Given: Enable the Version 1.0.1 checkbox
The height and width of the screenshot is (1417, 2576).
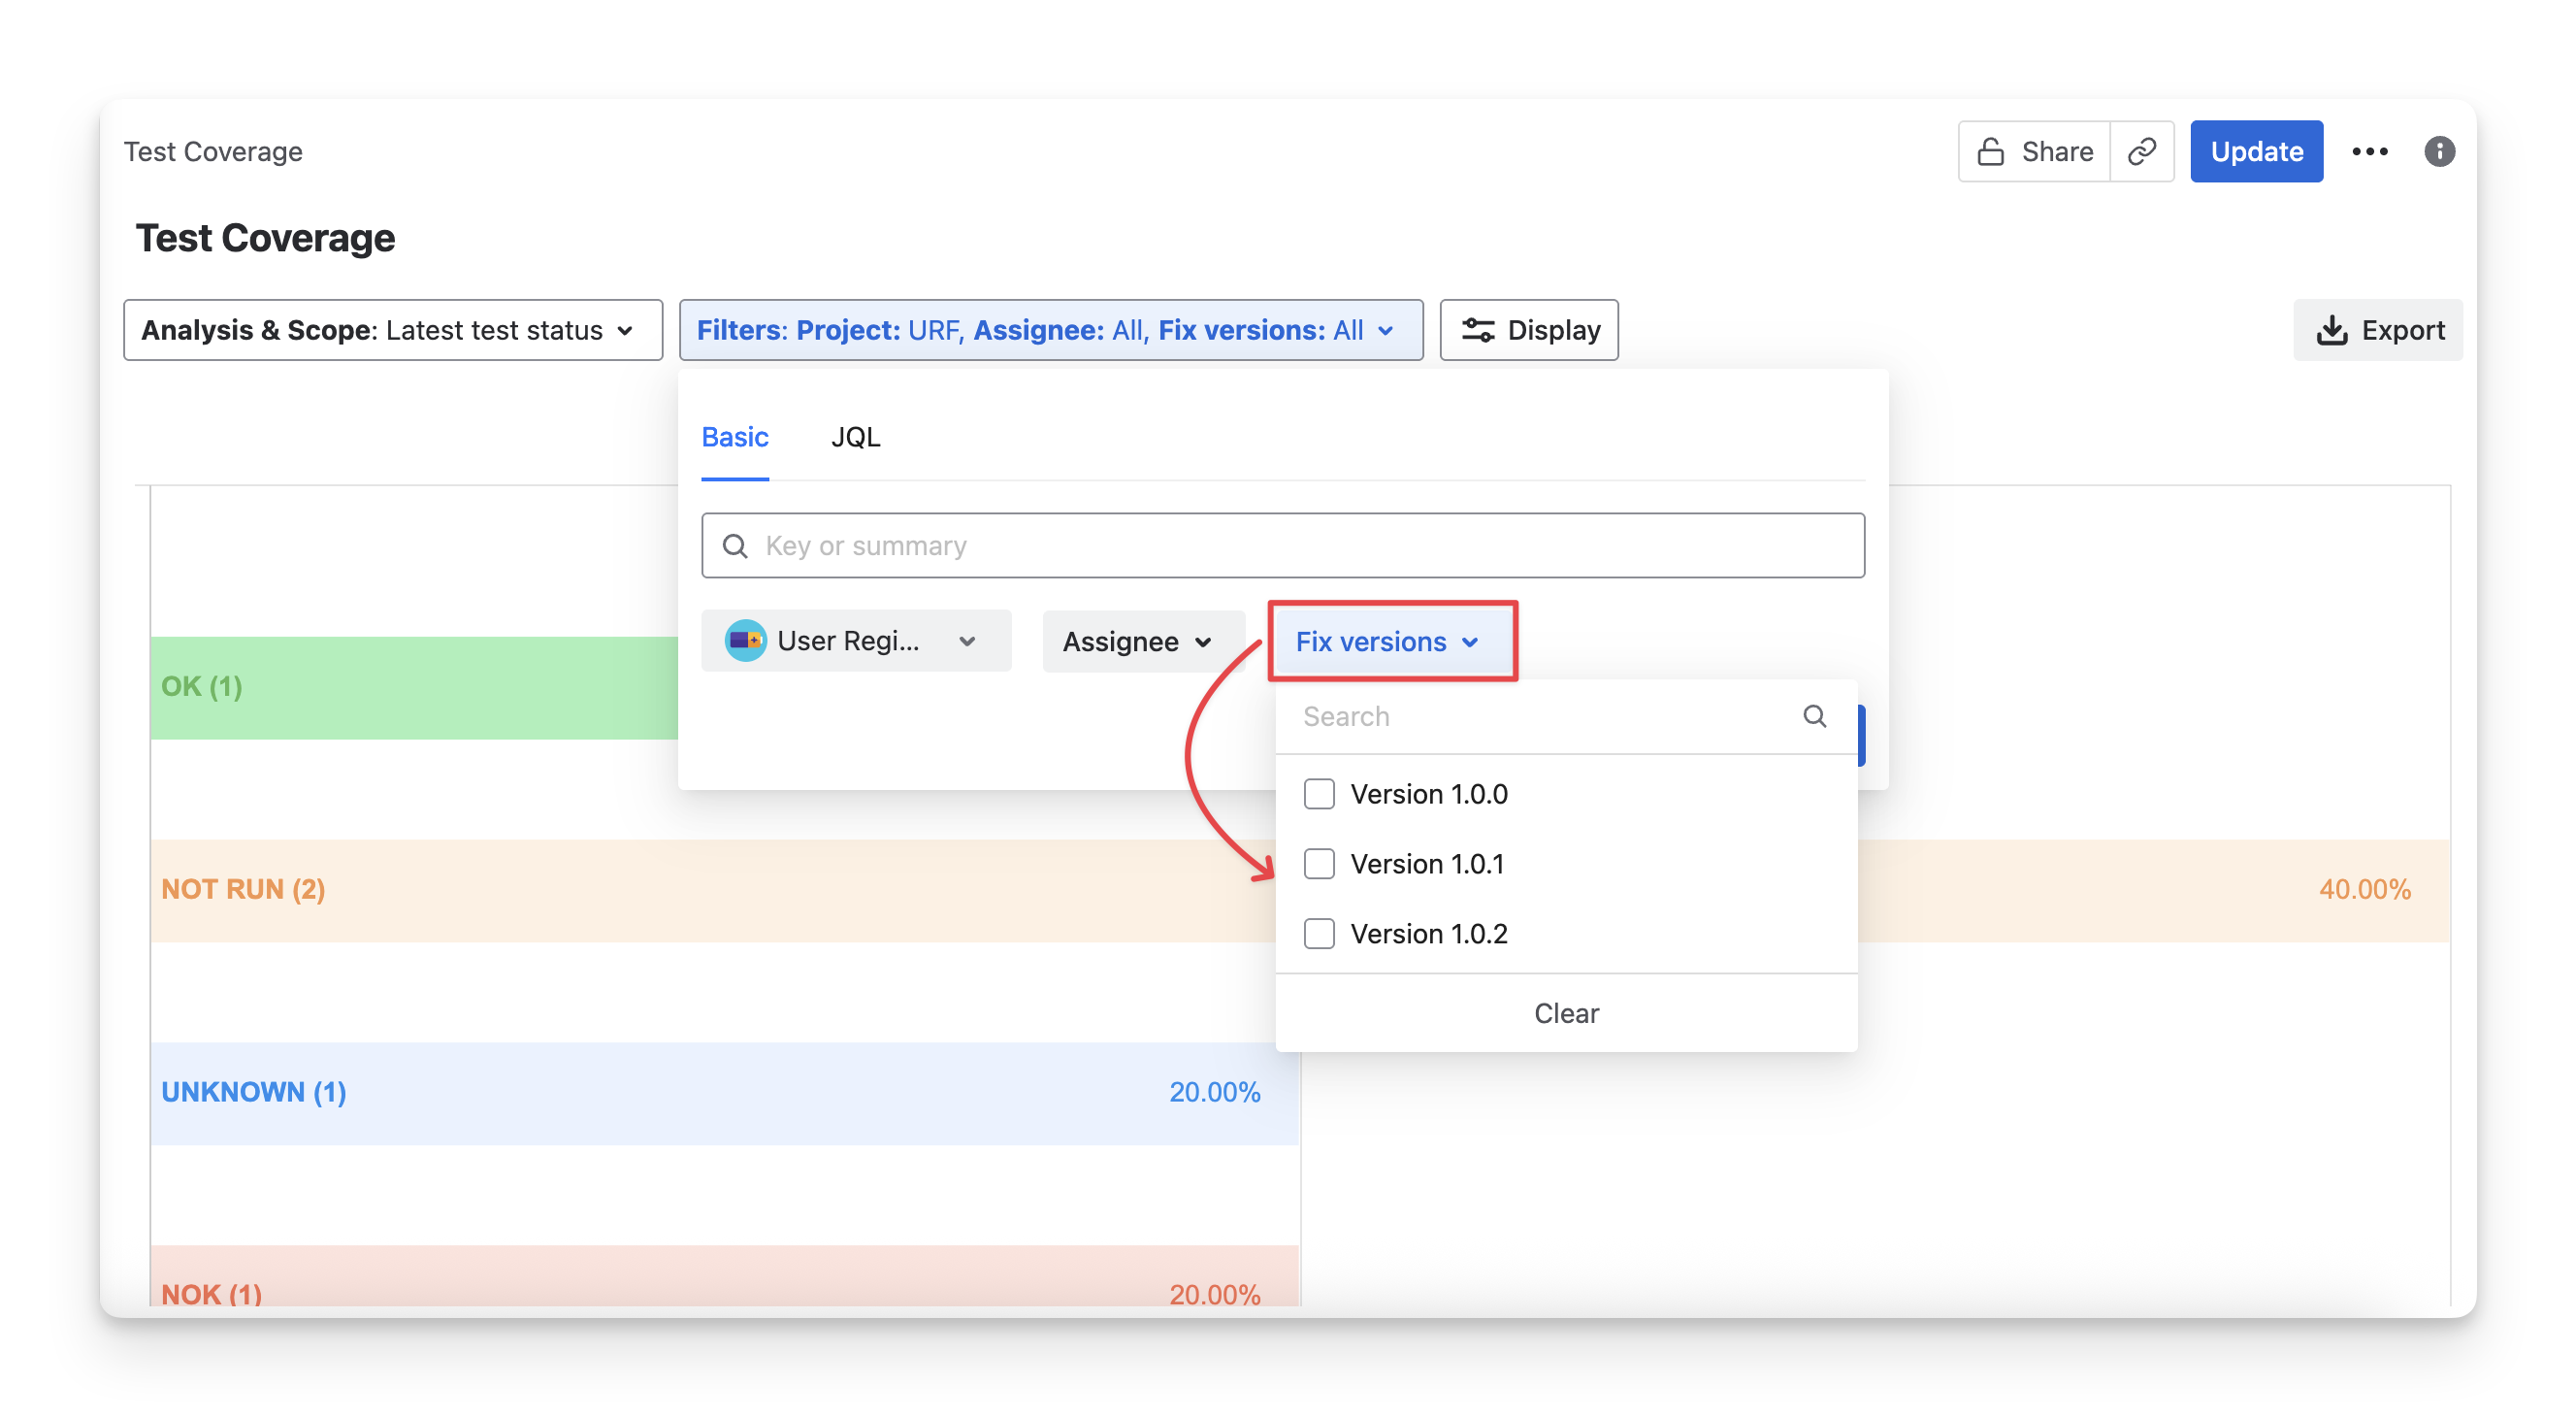Looking at the screenshot, I should click(1319, 864).
